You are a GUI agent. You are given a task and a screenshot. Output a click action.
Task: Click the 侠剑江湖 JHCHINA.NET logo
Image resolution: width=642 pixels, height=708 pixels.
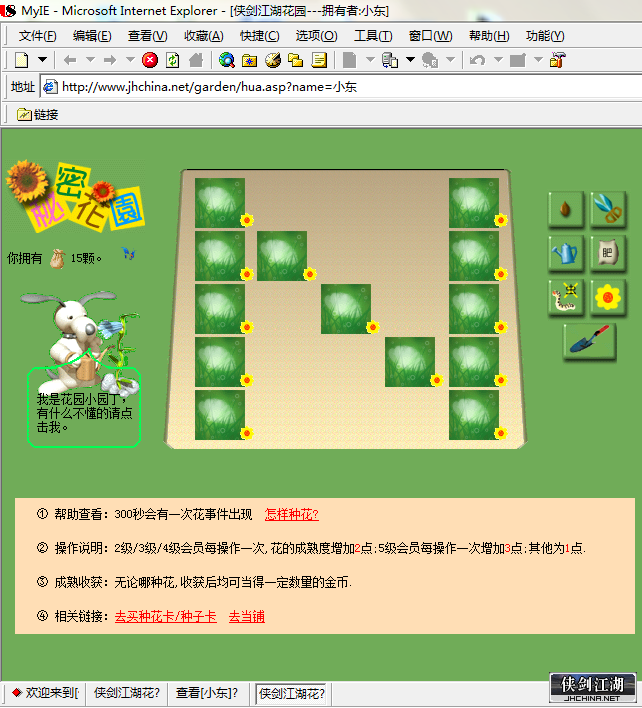point(592,688)
